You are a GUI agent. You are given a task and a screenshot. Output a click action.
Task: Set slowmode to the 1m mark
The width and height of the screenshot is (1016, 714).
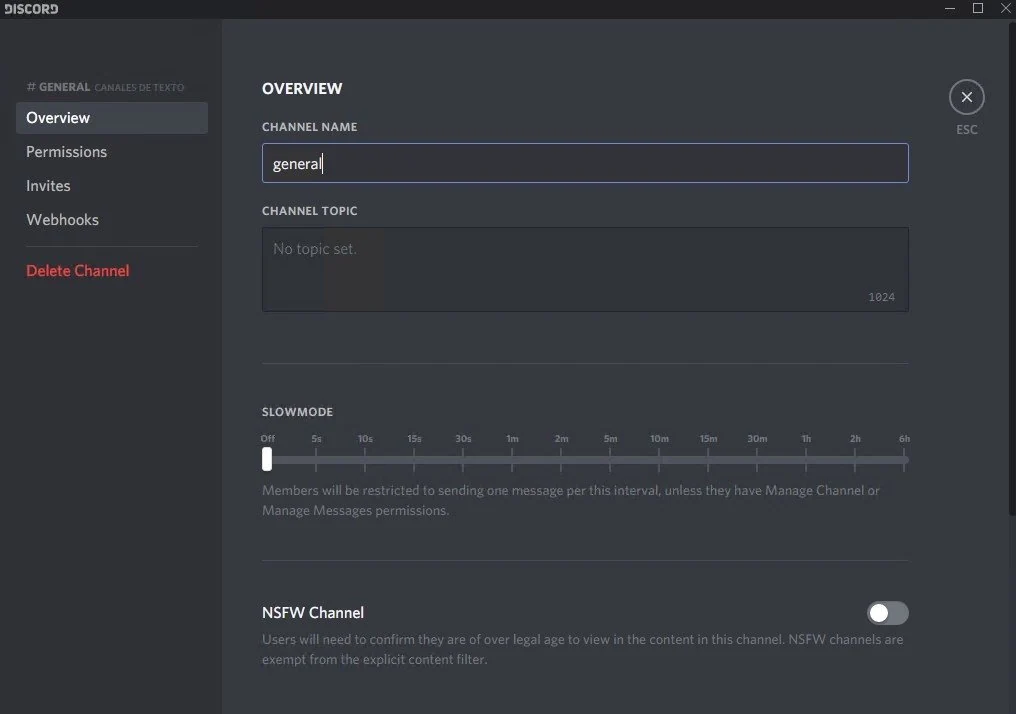point(512,460)
